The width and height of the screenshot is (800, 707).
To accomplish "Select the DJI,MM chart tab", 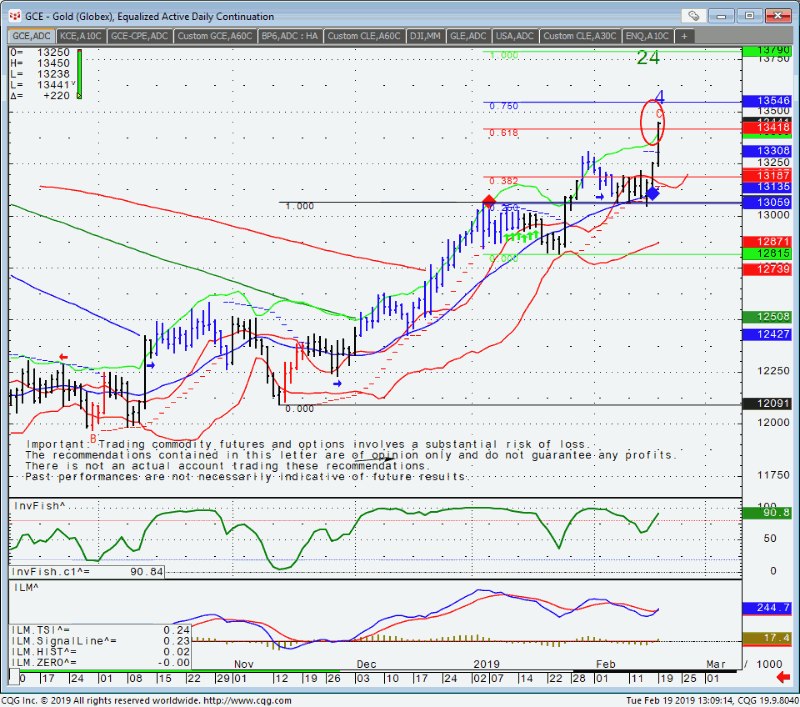I will (x=425, y=36).
